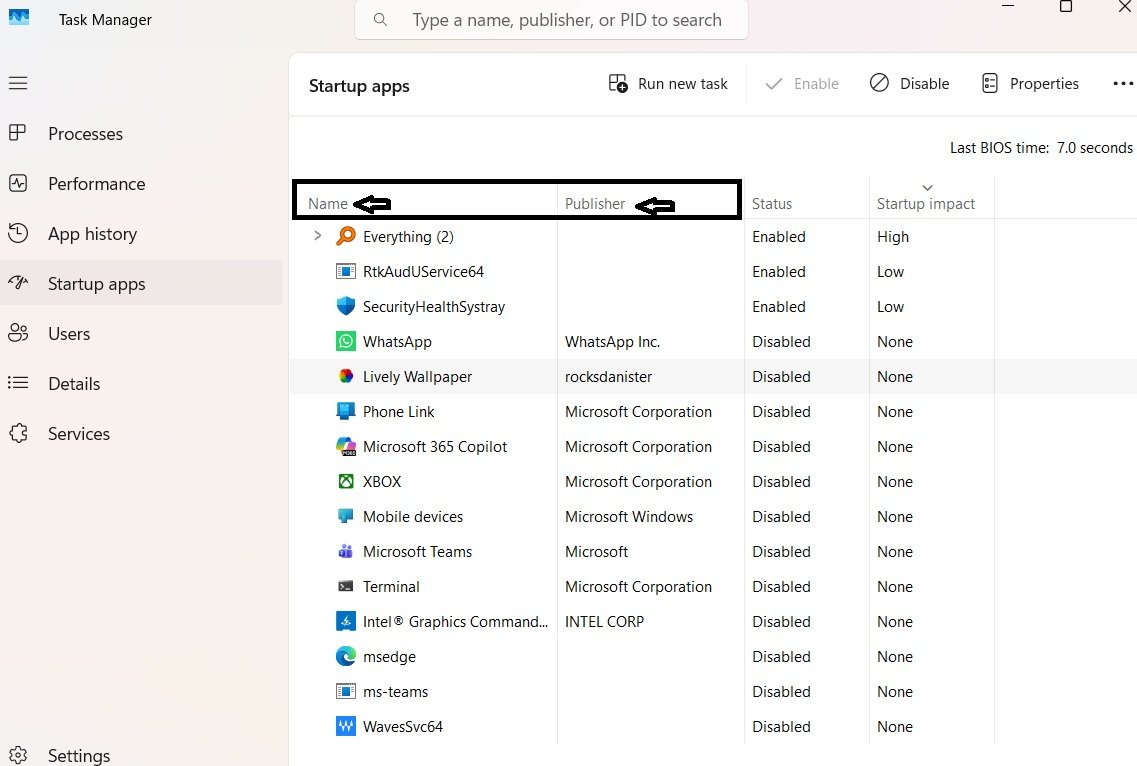The width and height of the screenshot is (1137, 766).
Task: Sort by the Status column header
Action: (x=772, y=204)
